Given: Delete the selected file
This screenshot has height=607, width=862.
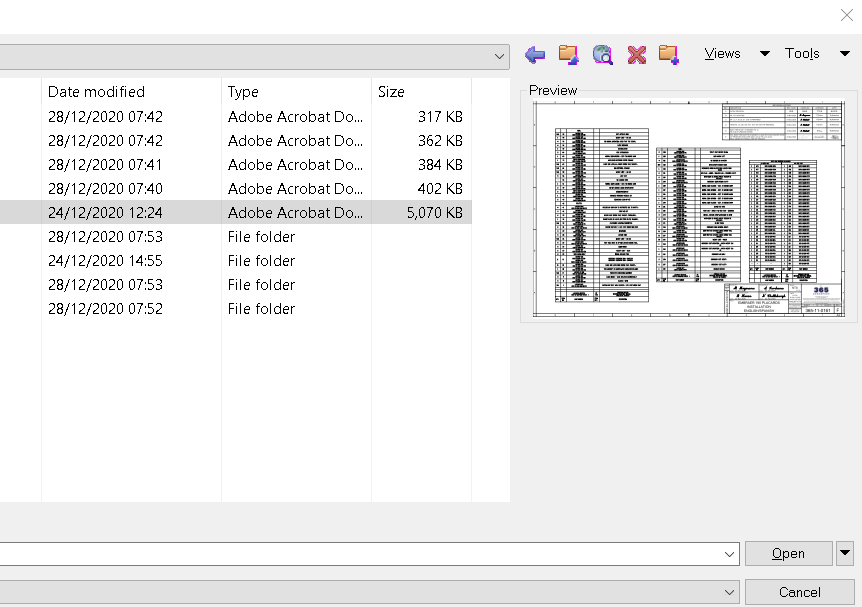Looking at the screenshot, I should click(x=637, y=55).
